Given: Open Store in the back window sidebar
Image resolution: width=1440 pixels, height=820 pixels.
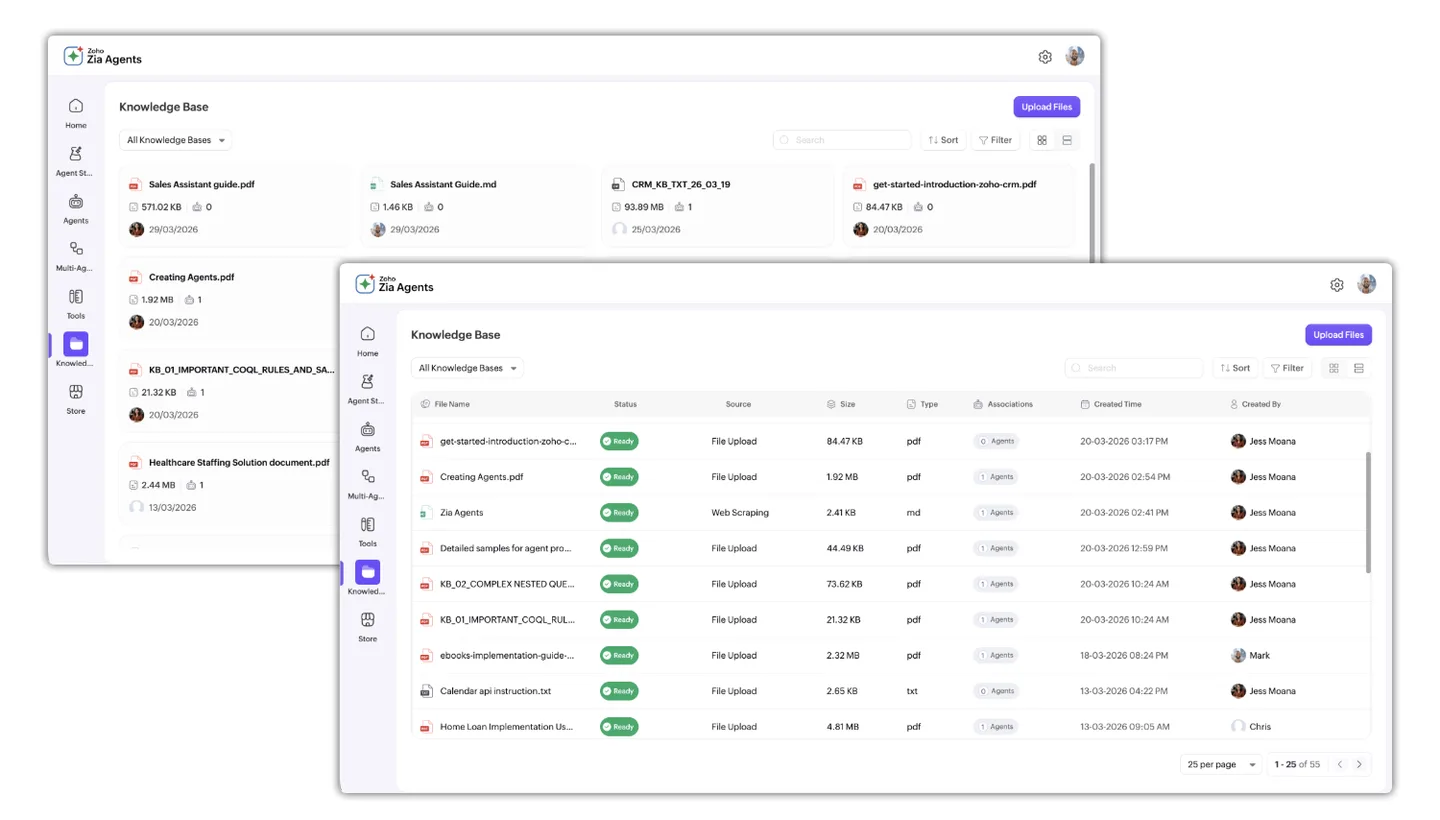Looking at the screenshot, I should click(76, 398).
